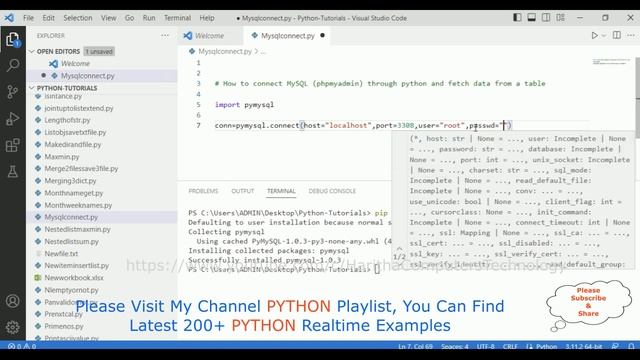Open Nestedlistmaxmin.py file

tap(77, 229)
